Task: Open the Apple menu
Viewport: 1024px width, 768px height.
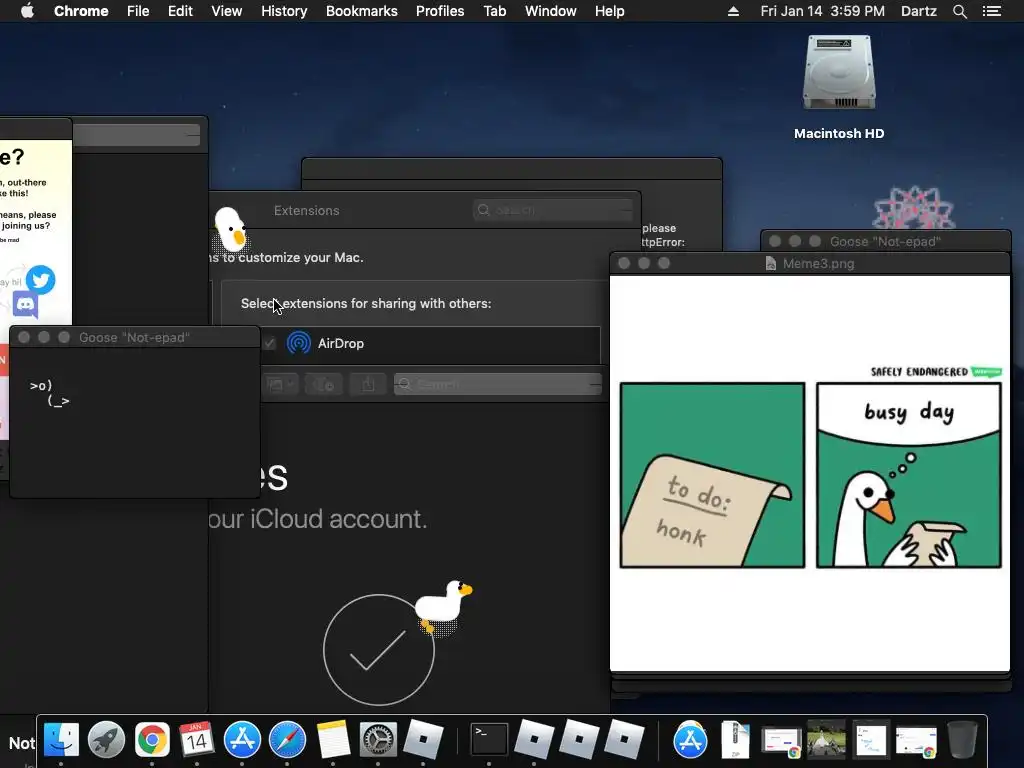Action: (27, 11)
